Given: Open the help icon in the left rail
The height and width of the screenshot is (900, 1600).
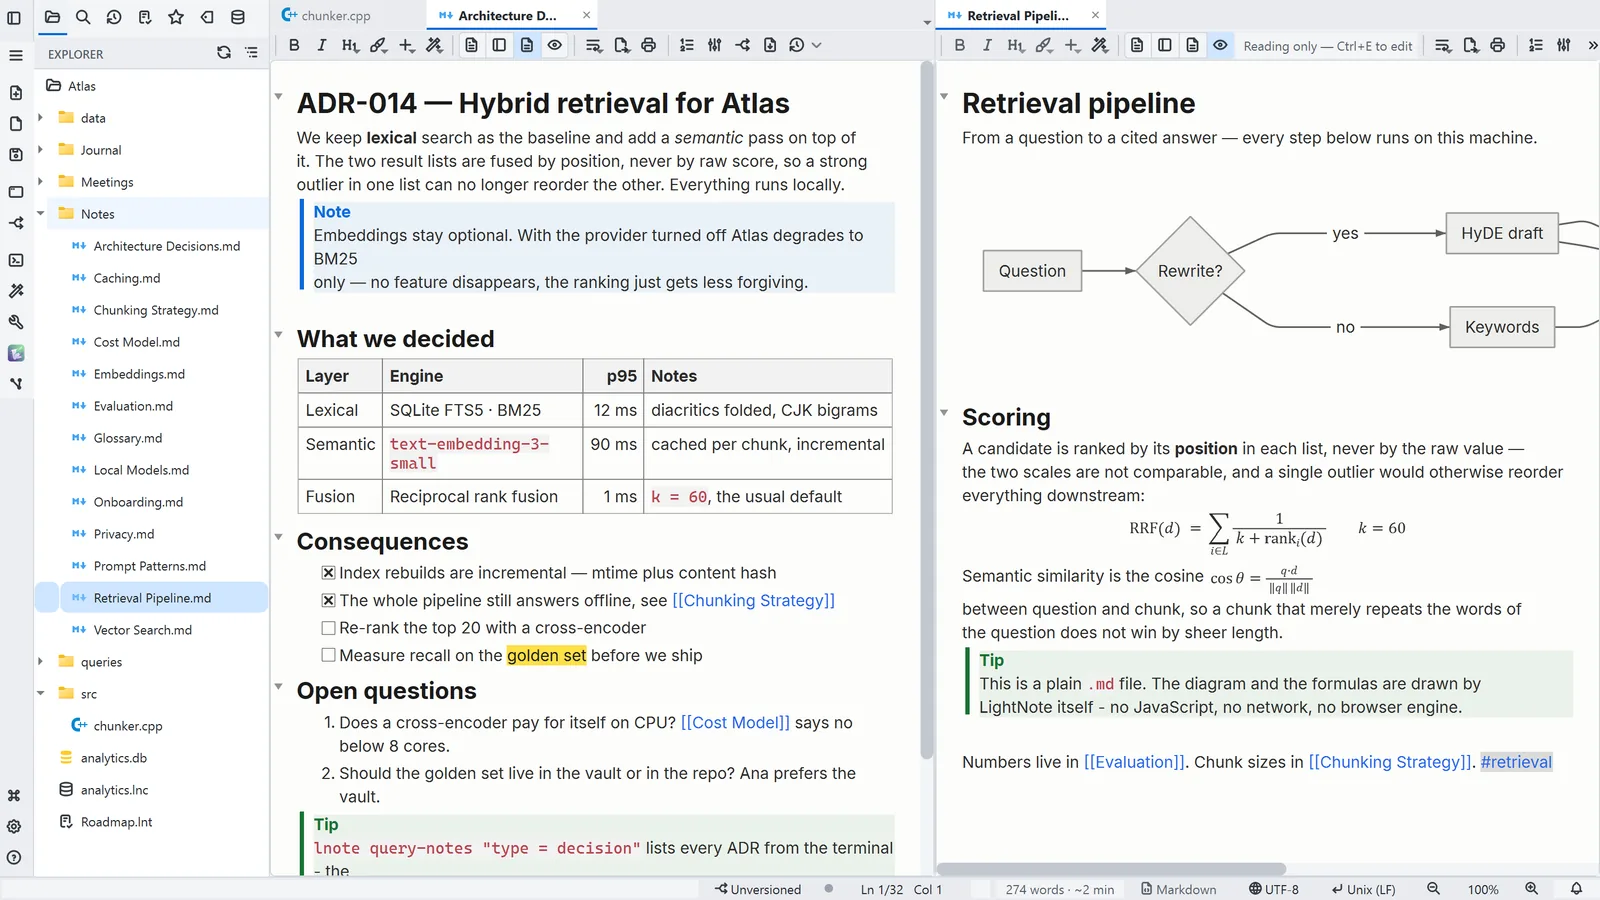Looking at the screenshot, I should pyautogui.click(x=15, y=857).
